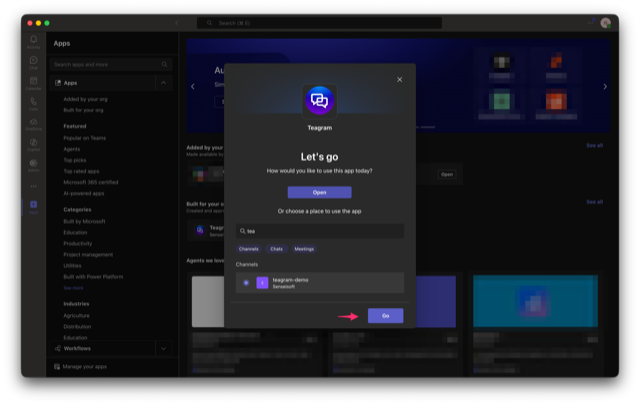Screen dimensions: 640x405
Task: Click the Apps section icon in panel
Action: pyautogui.click(x=58, y=83)
